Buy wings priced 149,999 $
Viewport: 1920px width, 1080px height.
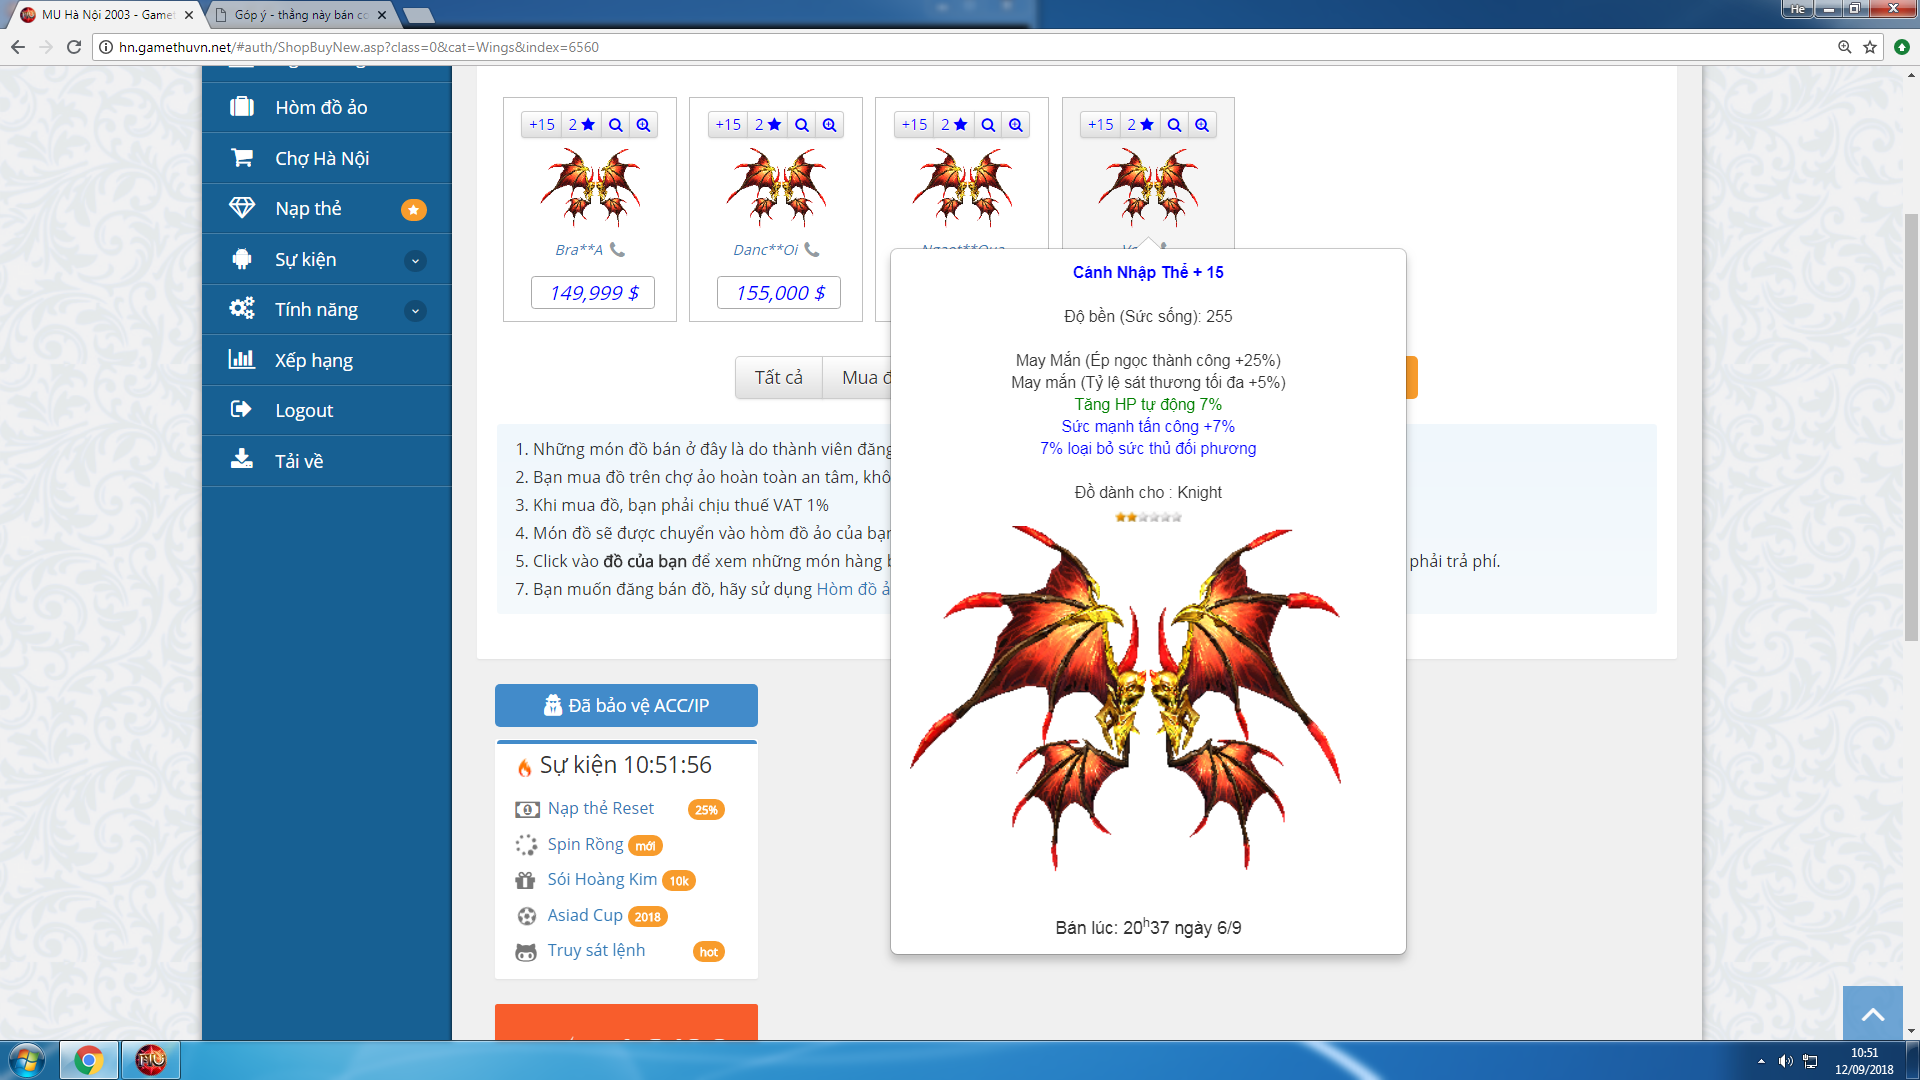coord(593,293)
